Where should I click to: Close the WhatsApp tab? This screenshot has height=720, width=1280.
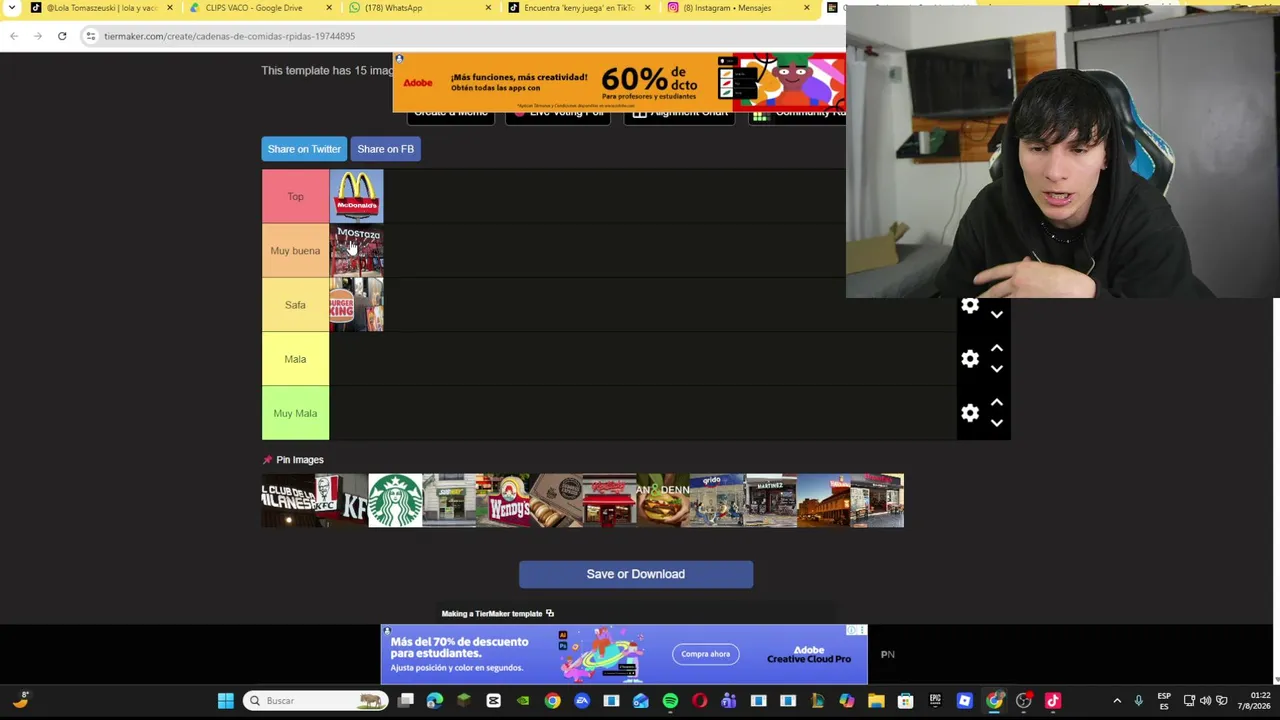click(488, 8)
